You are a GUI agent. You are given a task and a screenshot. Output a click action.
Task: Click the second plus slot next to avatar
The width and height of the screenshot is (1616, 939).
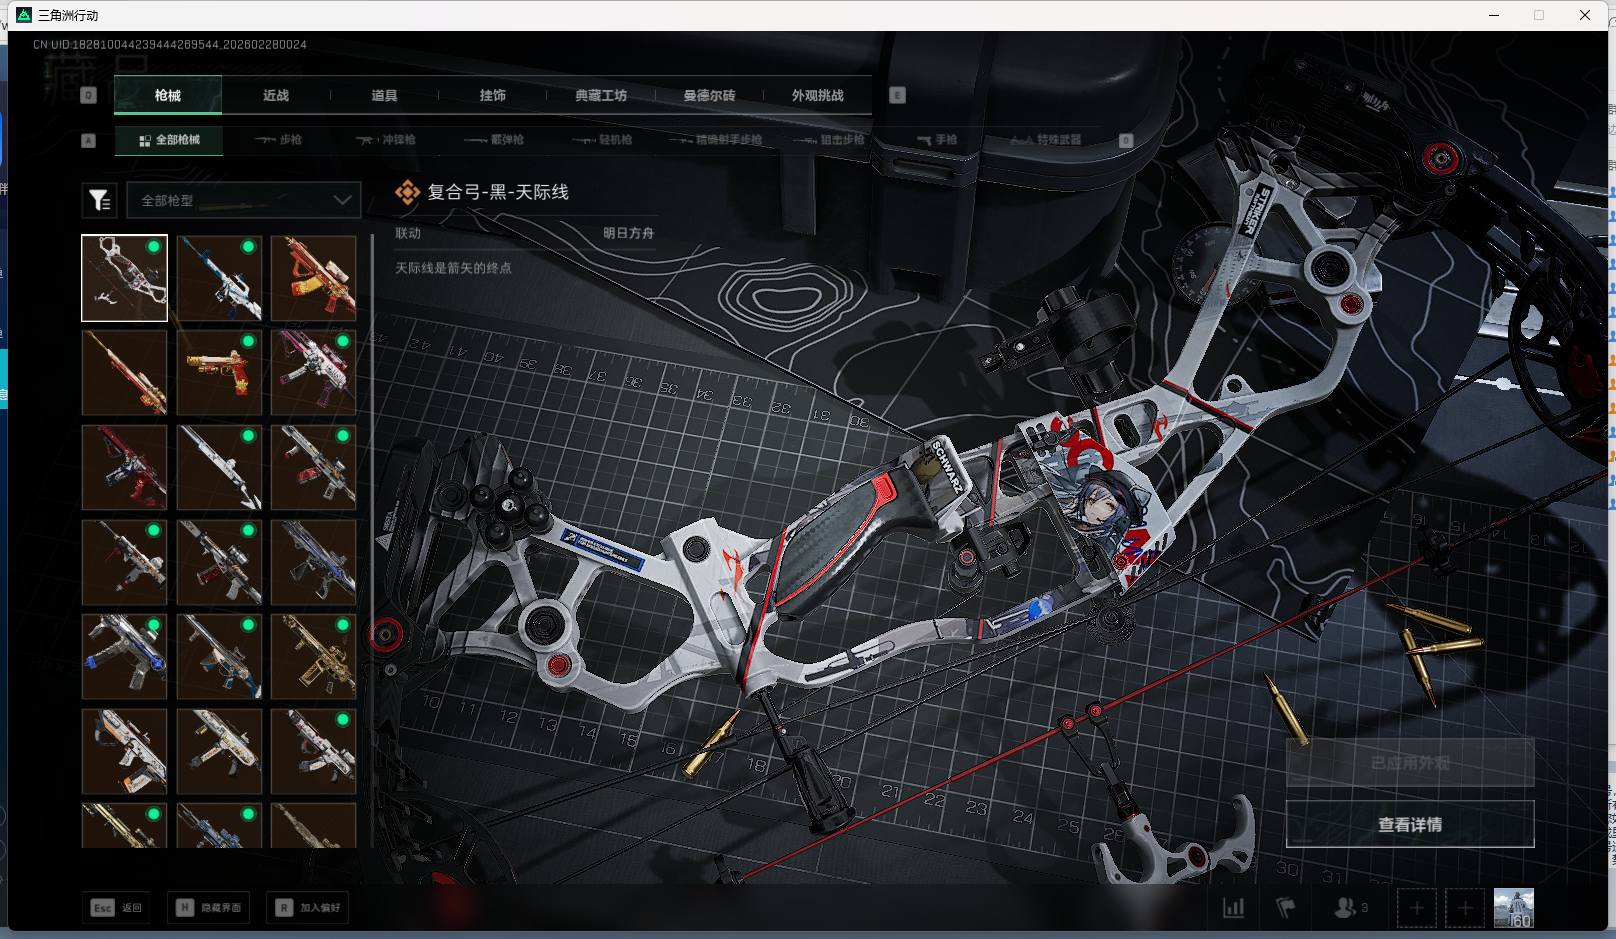[1465, 908]
